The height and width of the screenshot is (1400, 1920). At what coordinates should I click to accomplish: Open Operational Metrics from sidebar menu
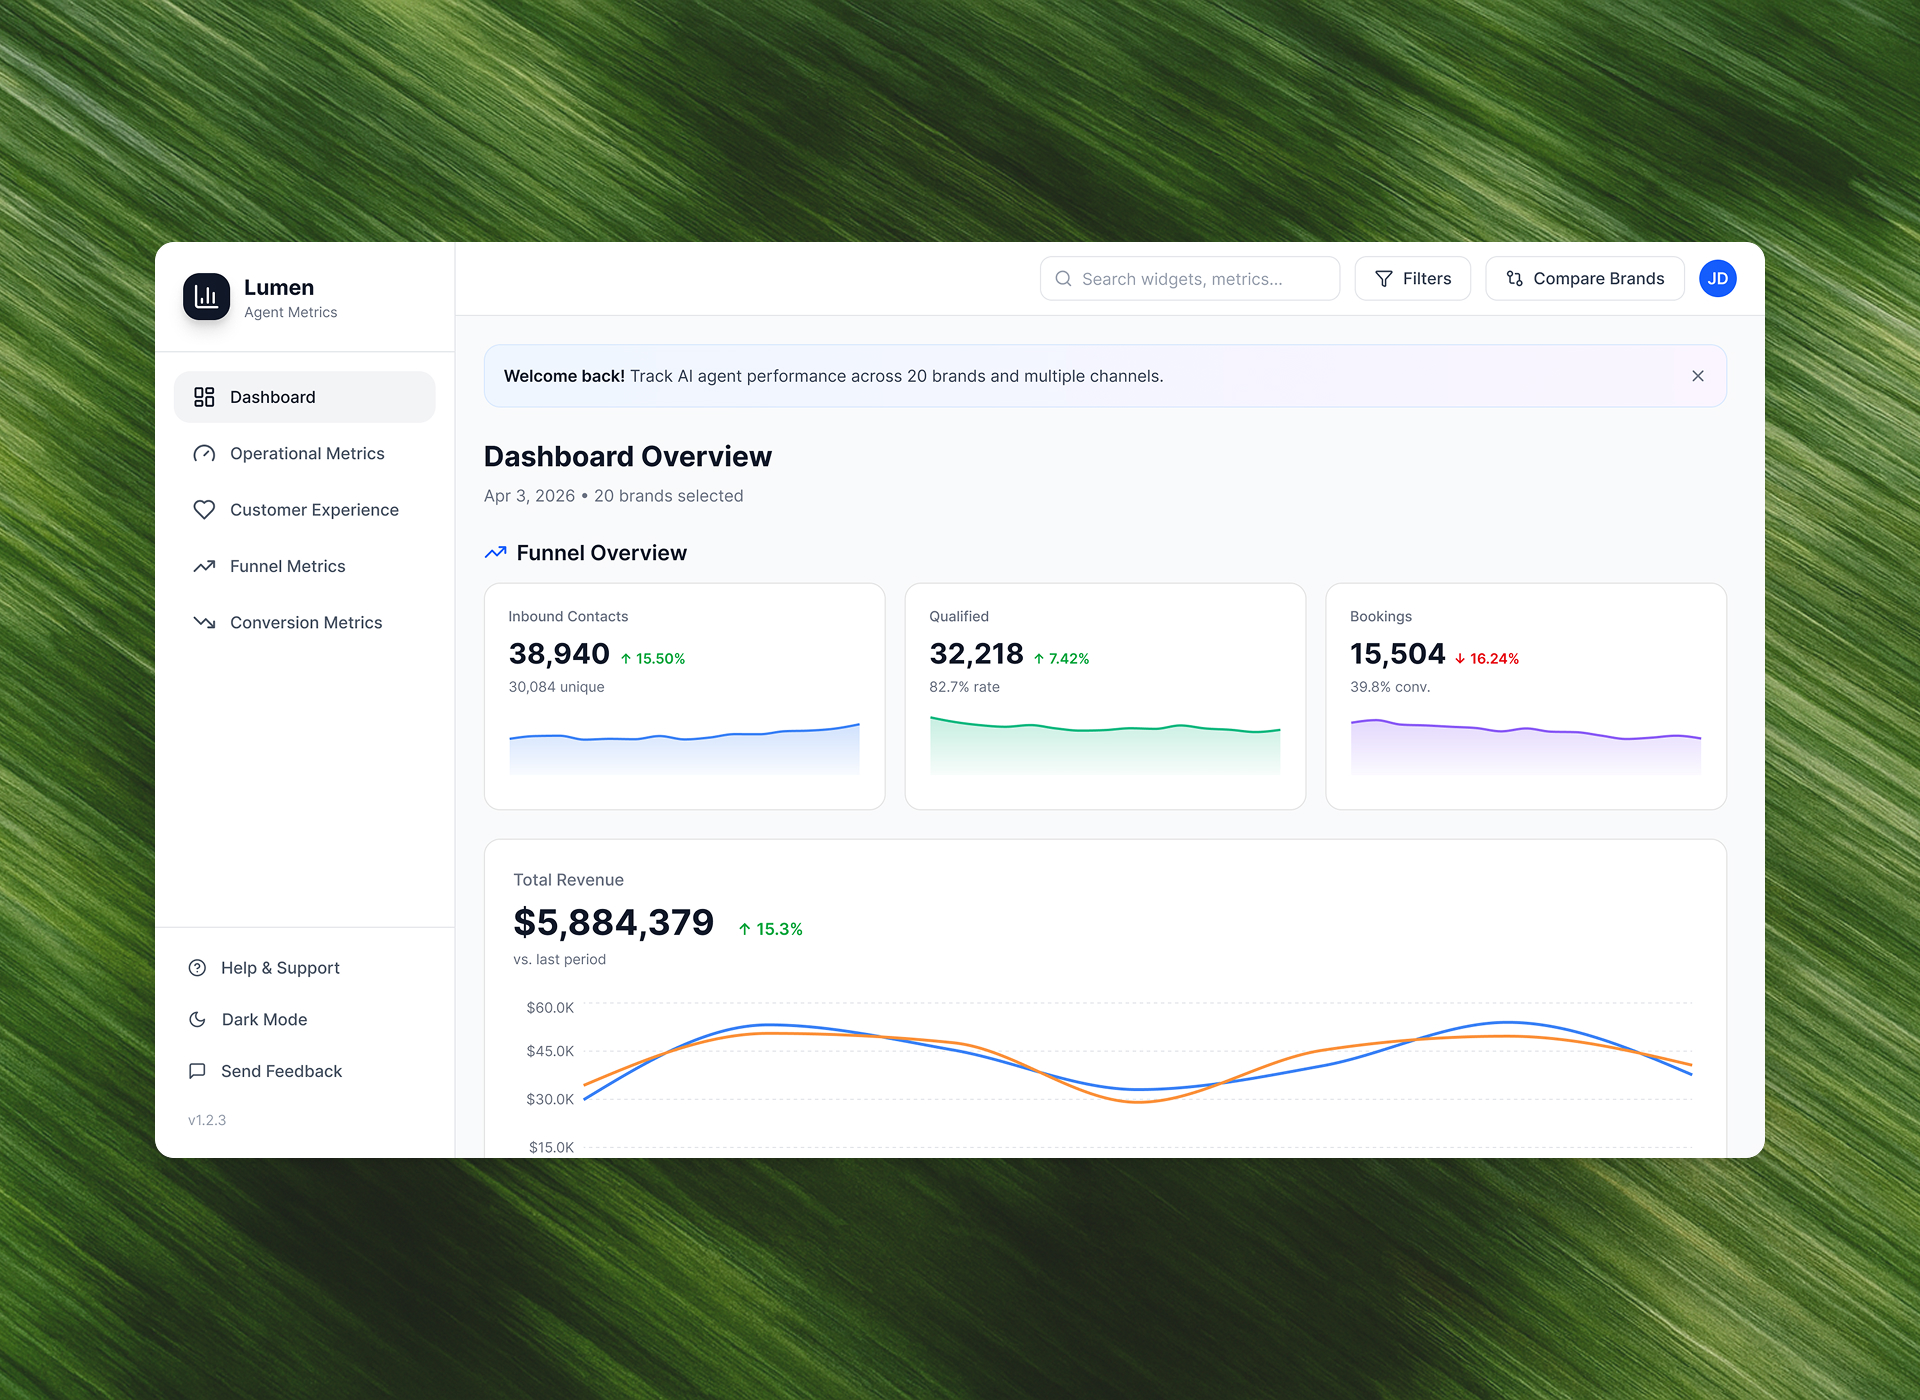coord(307,454)
